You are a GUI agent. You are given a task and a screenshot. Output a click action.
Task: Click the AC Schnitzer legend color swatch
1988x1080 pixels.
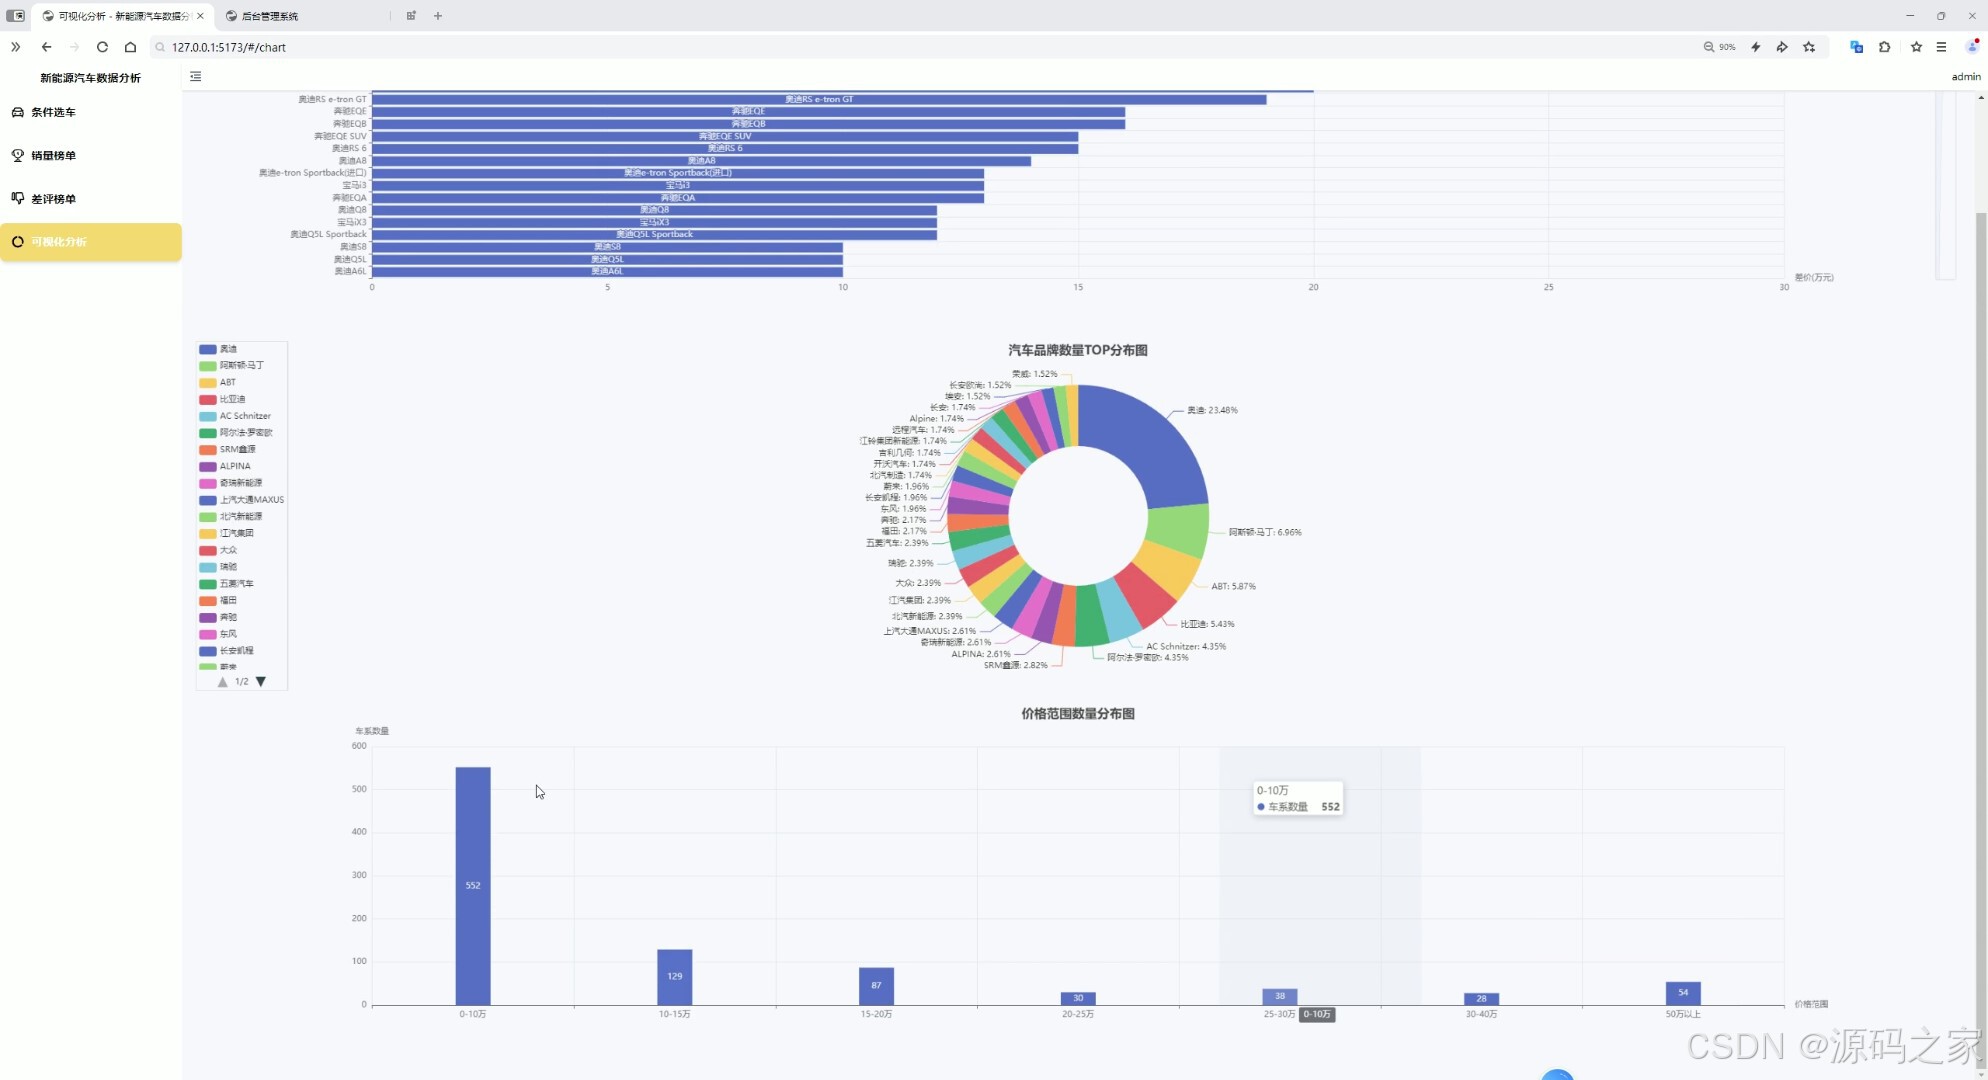pyautogui.click(x=207, y=416)
